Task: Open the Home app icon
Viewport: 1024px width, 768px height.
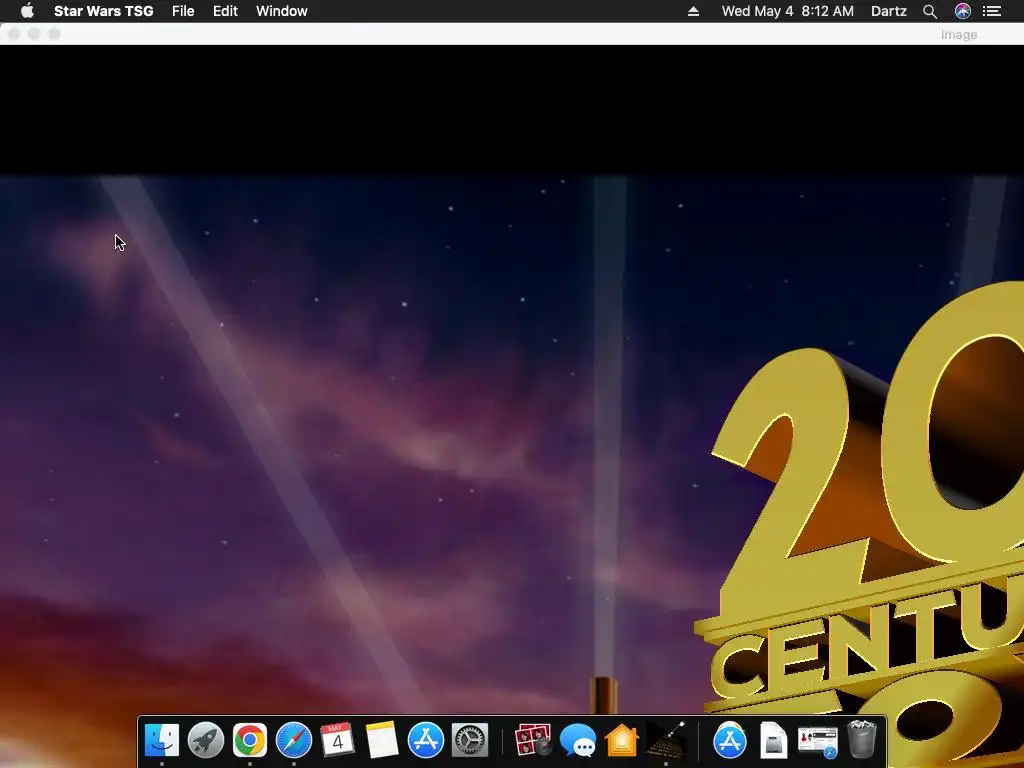Action: click(622, 740)
